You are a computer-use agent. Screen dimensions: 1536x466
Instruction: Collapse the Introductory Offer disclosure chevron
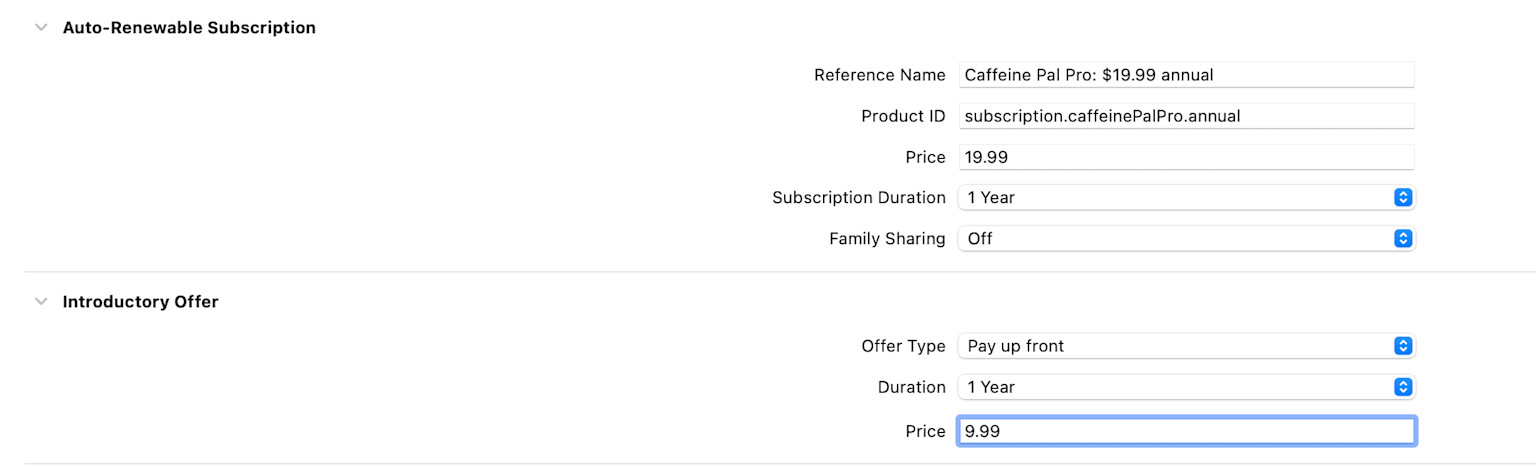[x=41, y=301]
